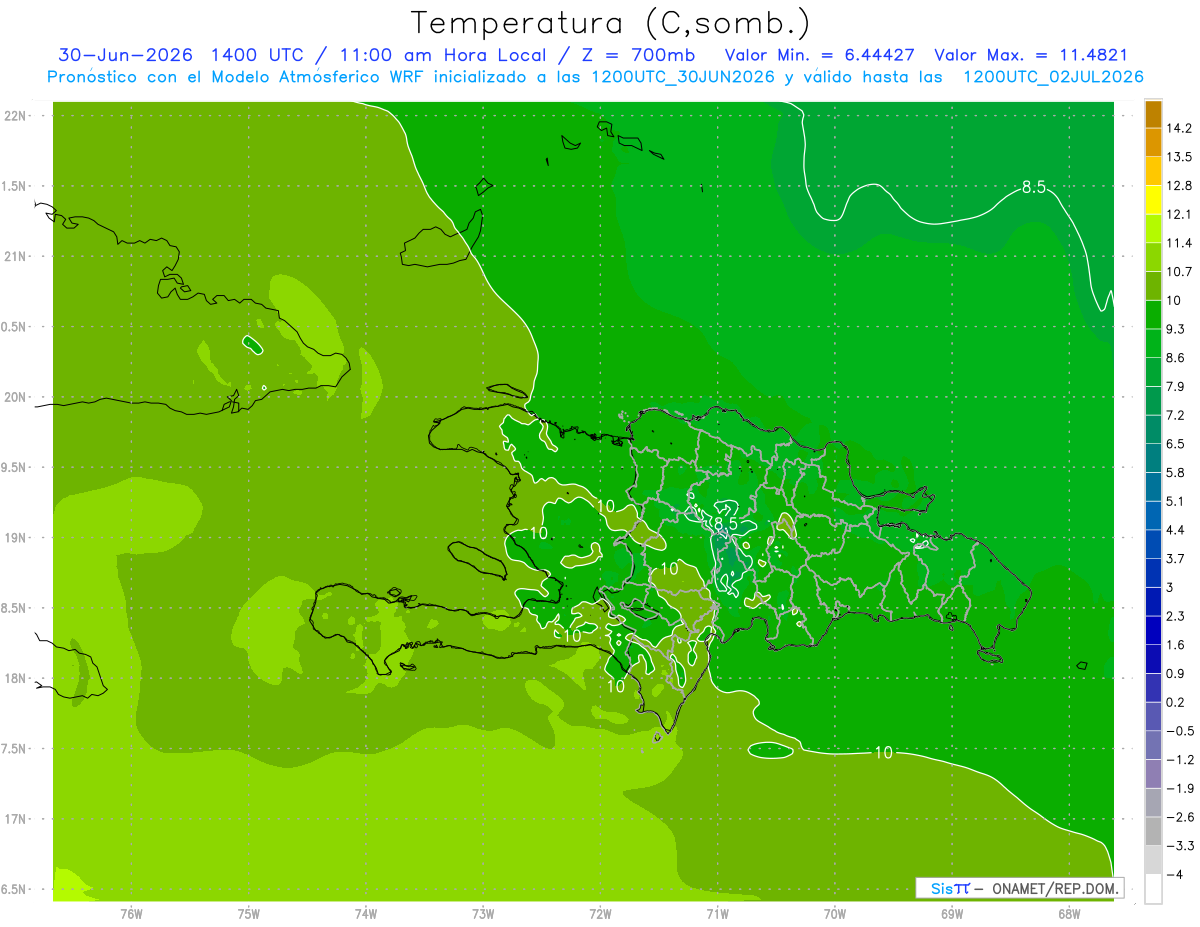
Task: Click the "76W" longitude axis label
Action: coord(131,913)
